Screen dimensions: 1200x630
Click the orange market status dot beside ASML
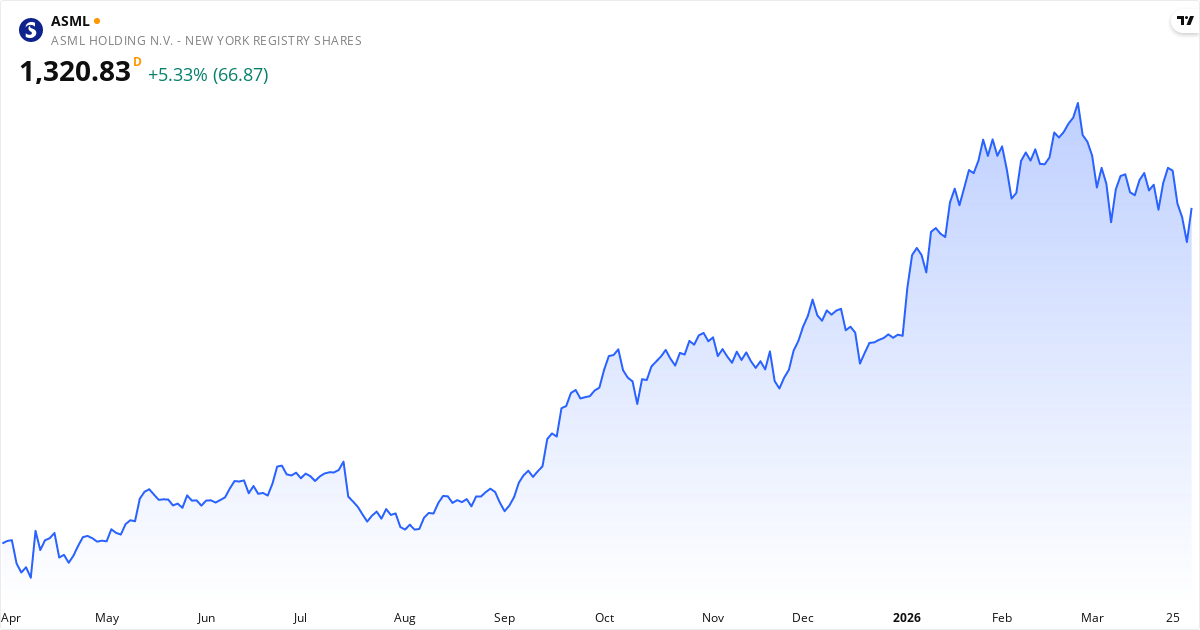97,20
